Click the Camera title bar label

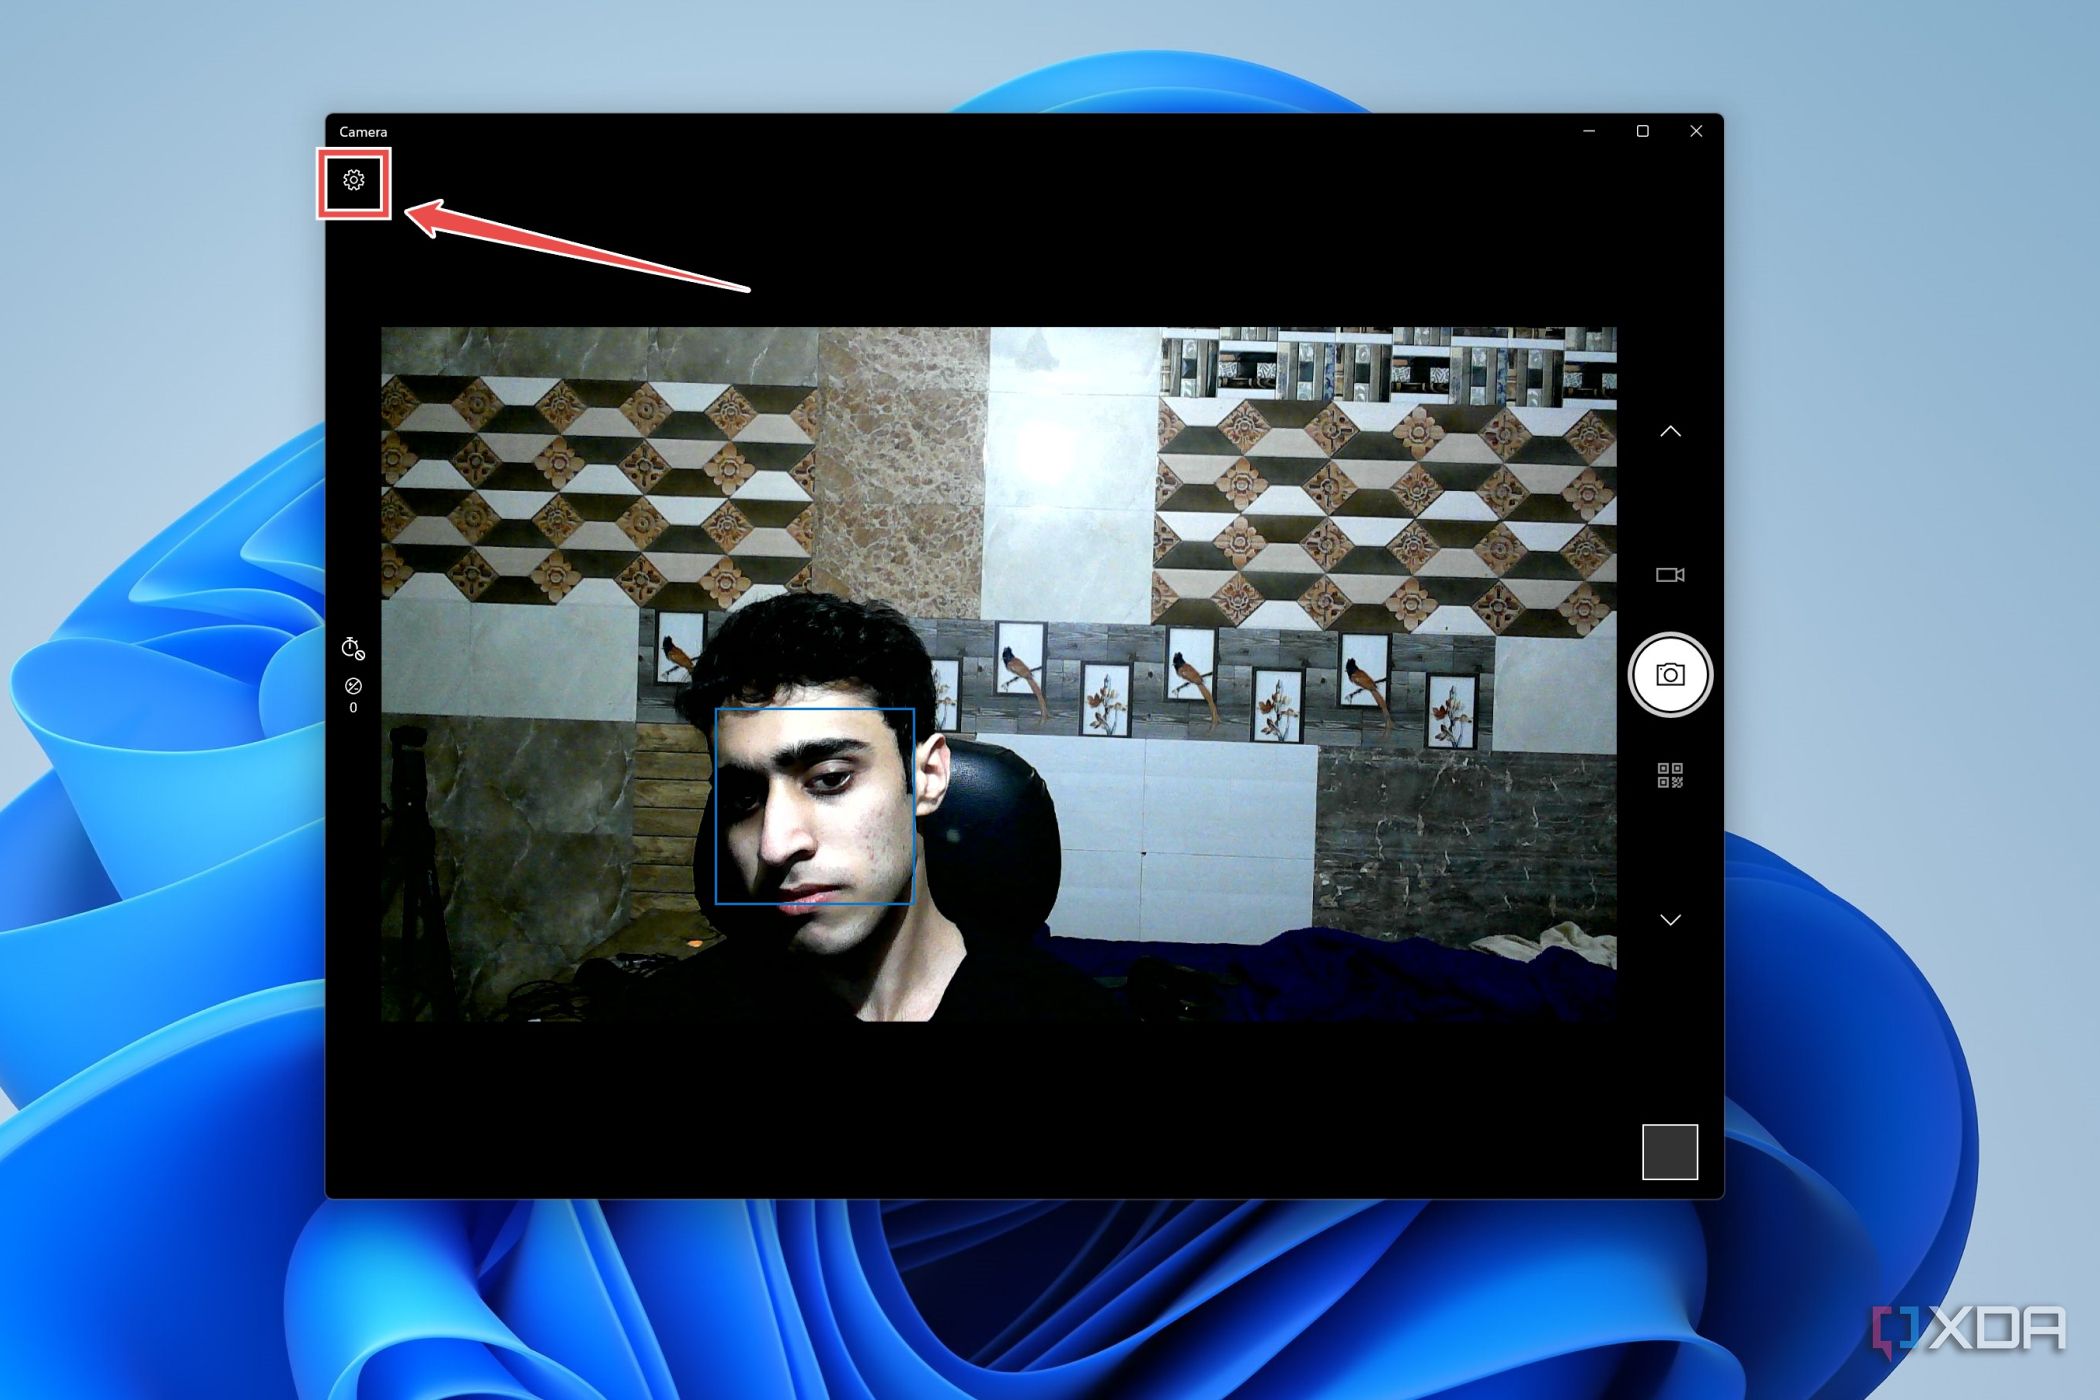point(363,131)
